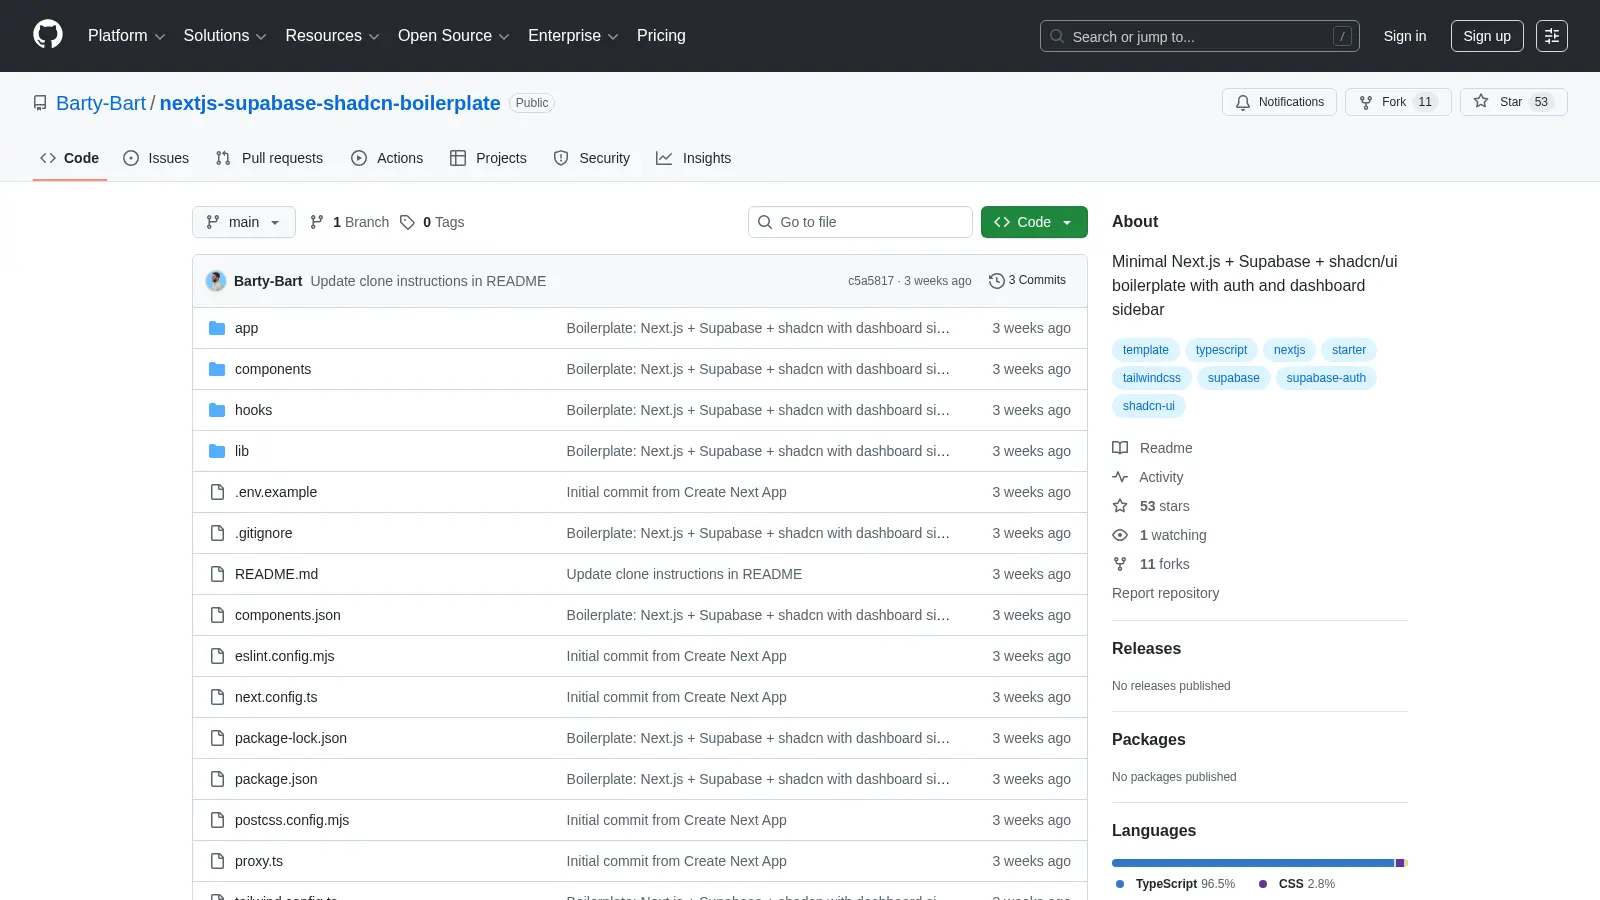Click the components folder icon
1600x900 pixels.
[x=217, y=369]
